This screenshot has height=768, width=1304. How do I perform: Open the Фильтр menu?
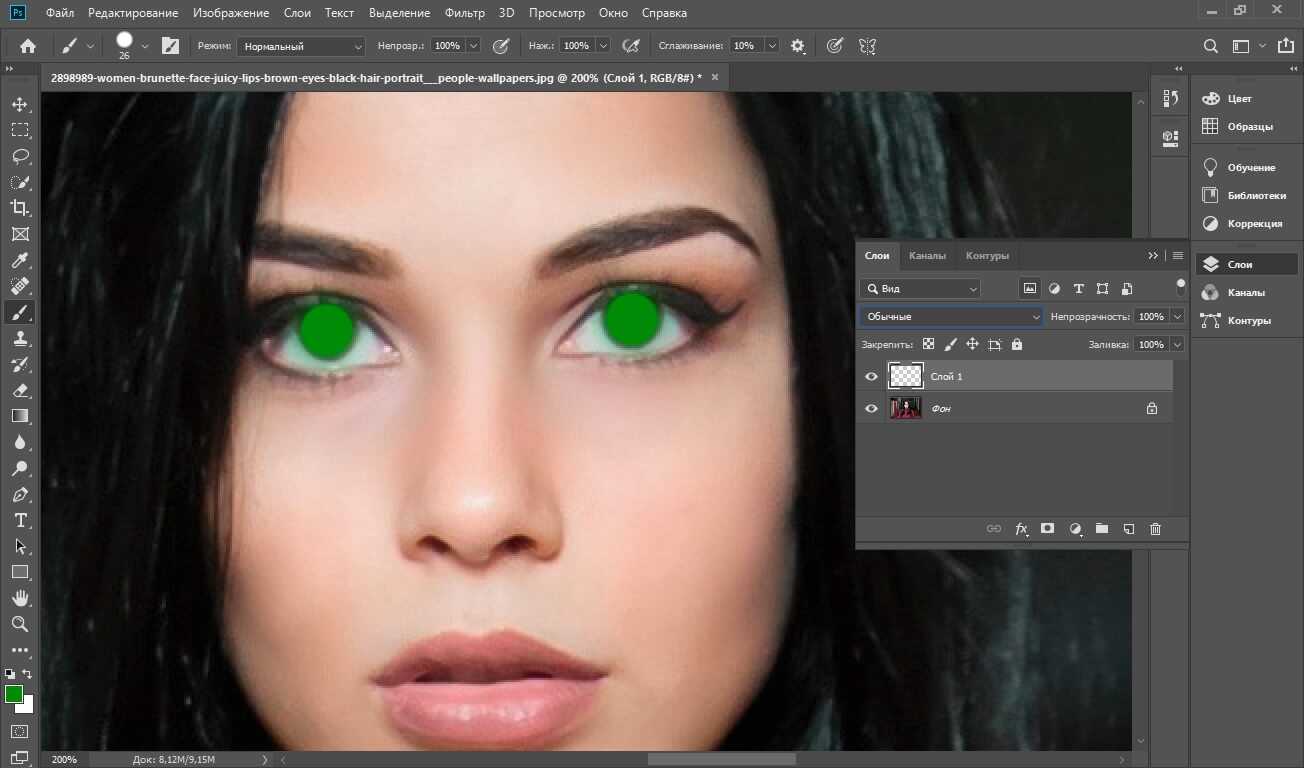[464, 13]
